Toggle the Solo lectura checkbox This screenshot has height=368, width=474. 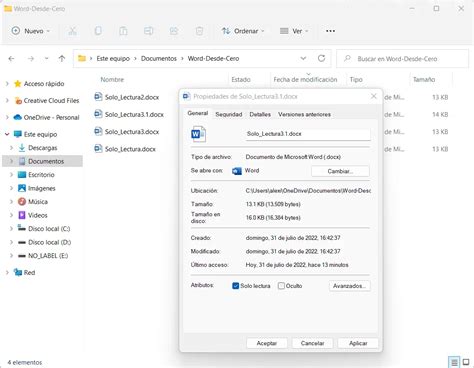[x=235, y=286]
